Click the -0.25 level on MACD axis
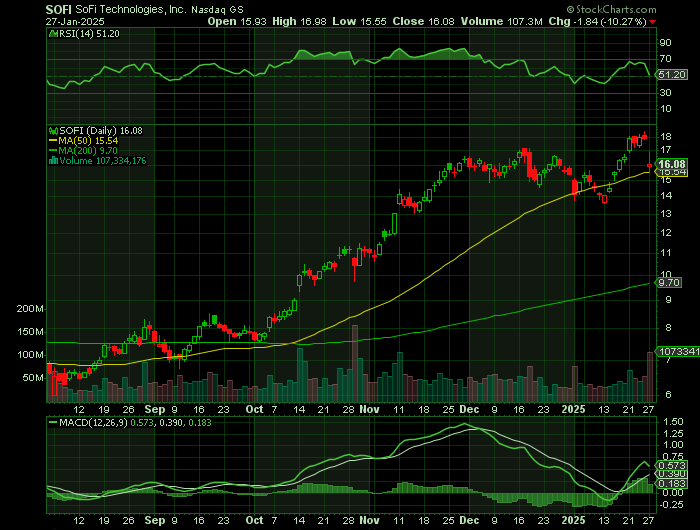The height and width of the screenshot is (530, 700). point(671,505)
